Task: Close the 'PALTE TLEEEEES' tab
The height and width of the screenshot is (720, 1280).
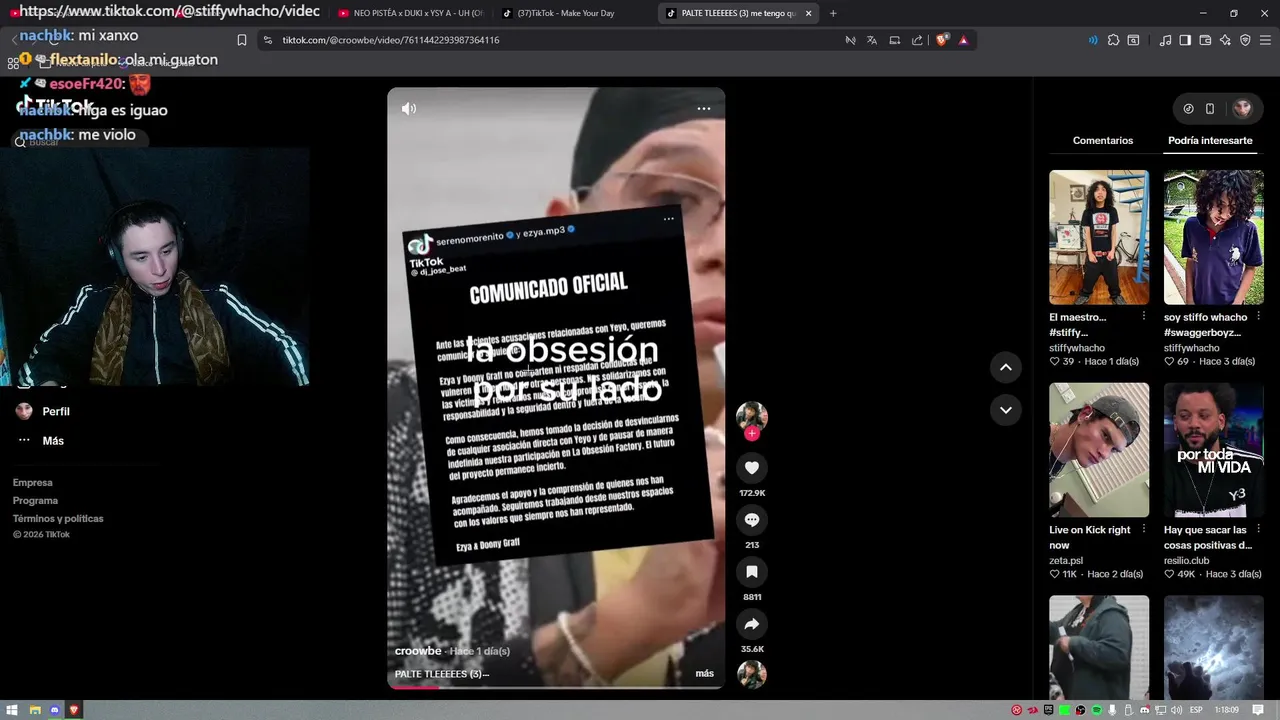Action: [808, 13]
